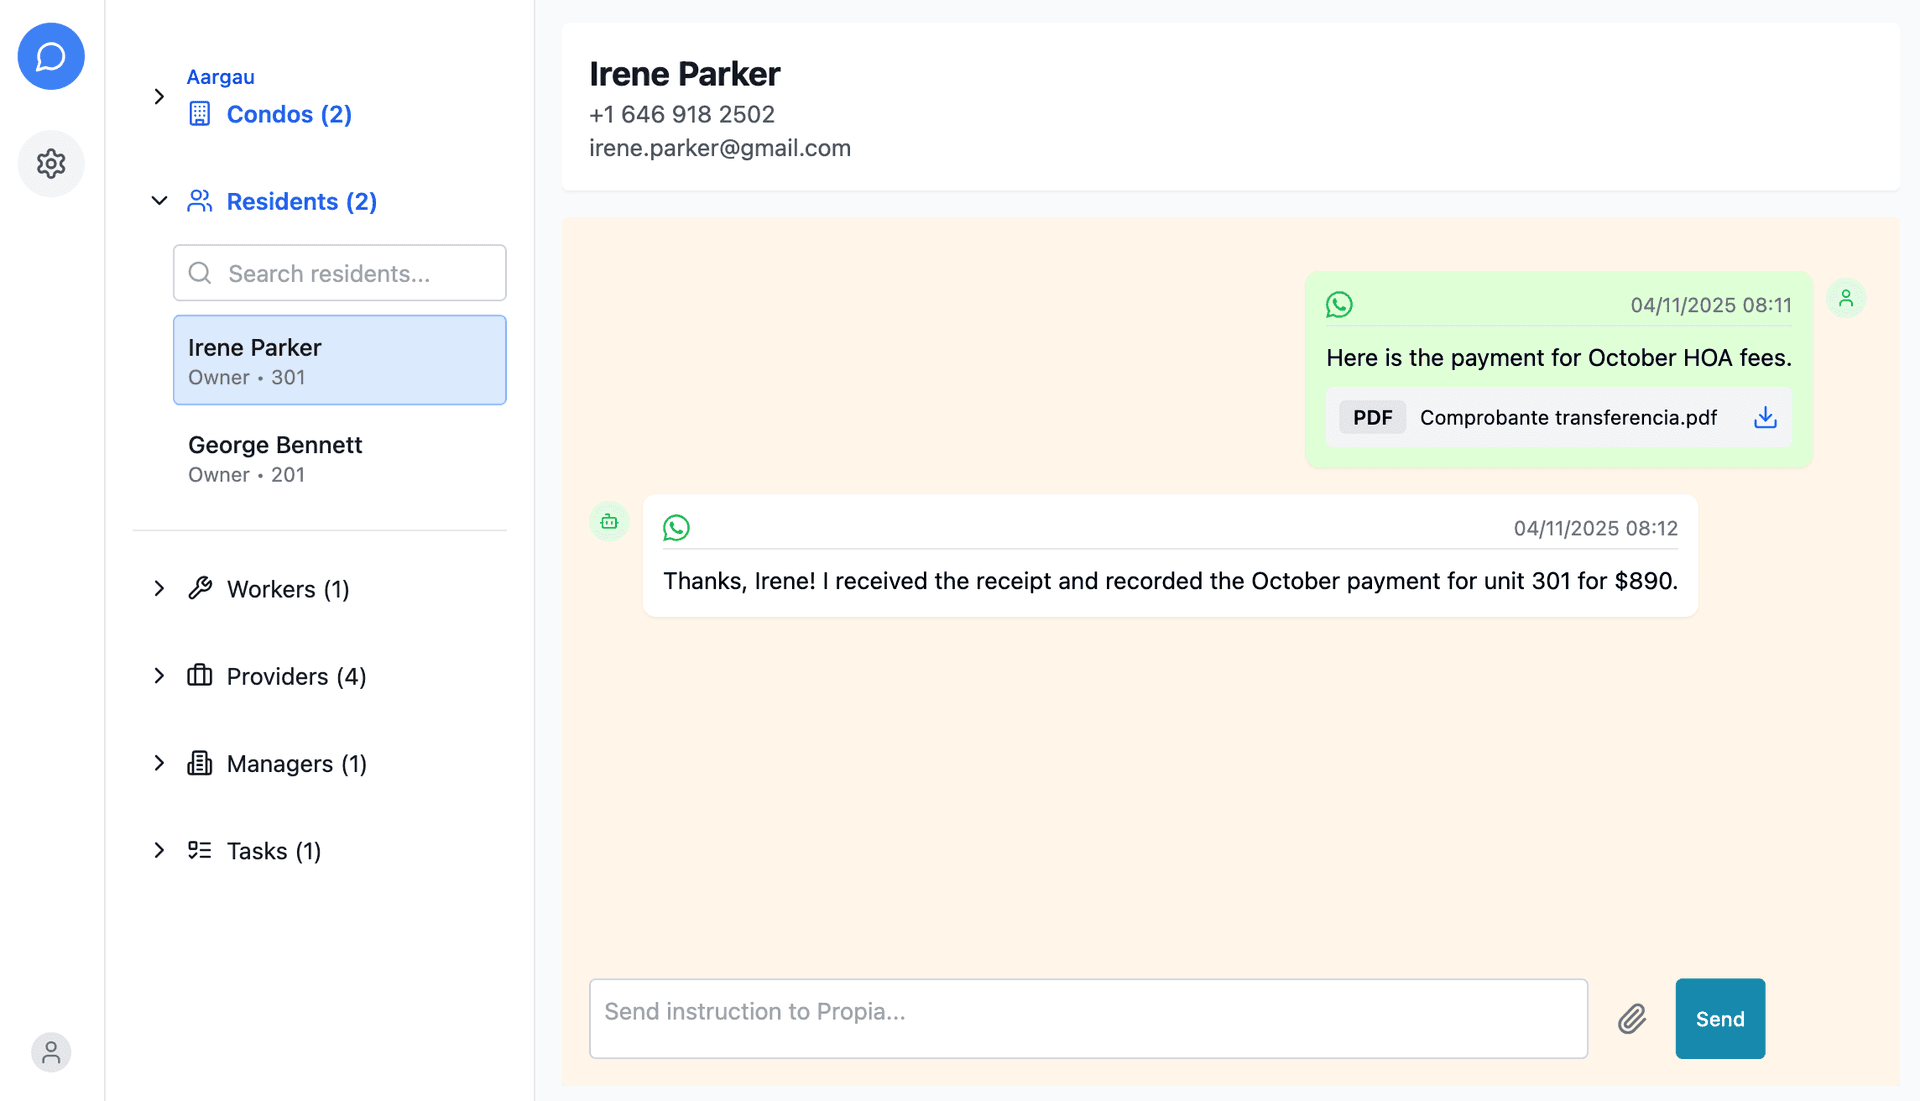Expand the Providers section
Image resolution: width=1920 pixels, height=1101 pixels.
[x=159, y=676]
